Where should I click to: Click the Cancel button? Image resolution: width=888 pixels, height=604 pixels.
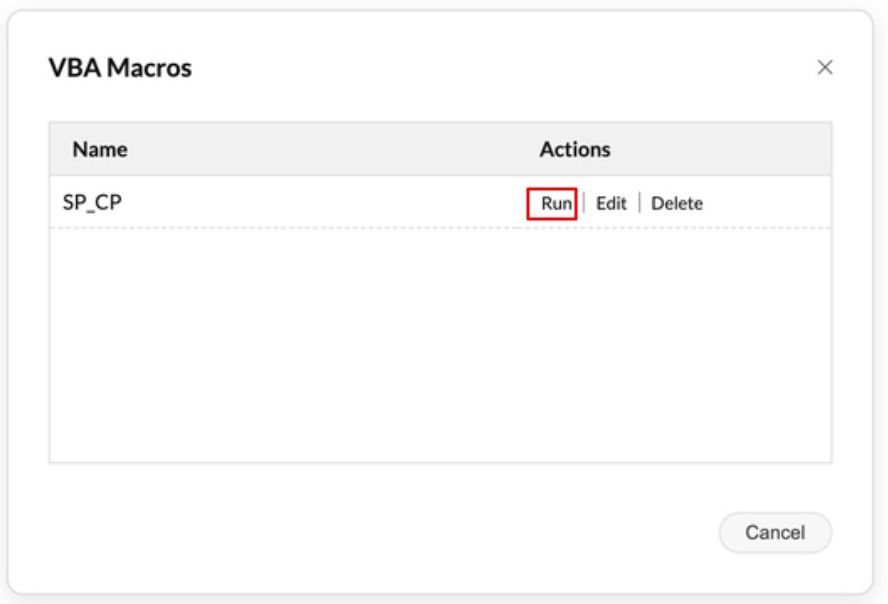(x=776, y=533)
